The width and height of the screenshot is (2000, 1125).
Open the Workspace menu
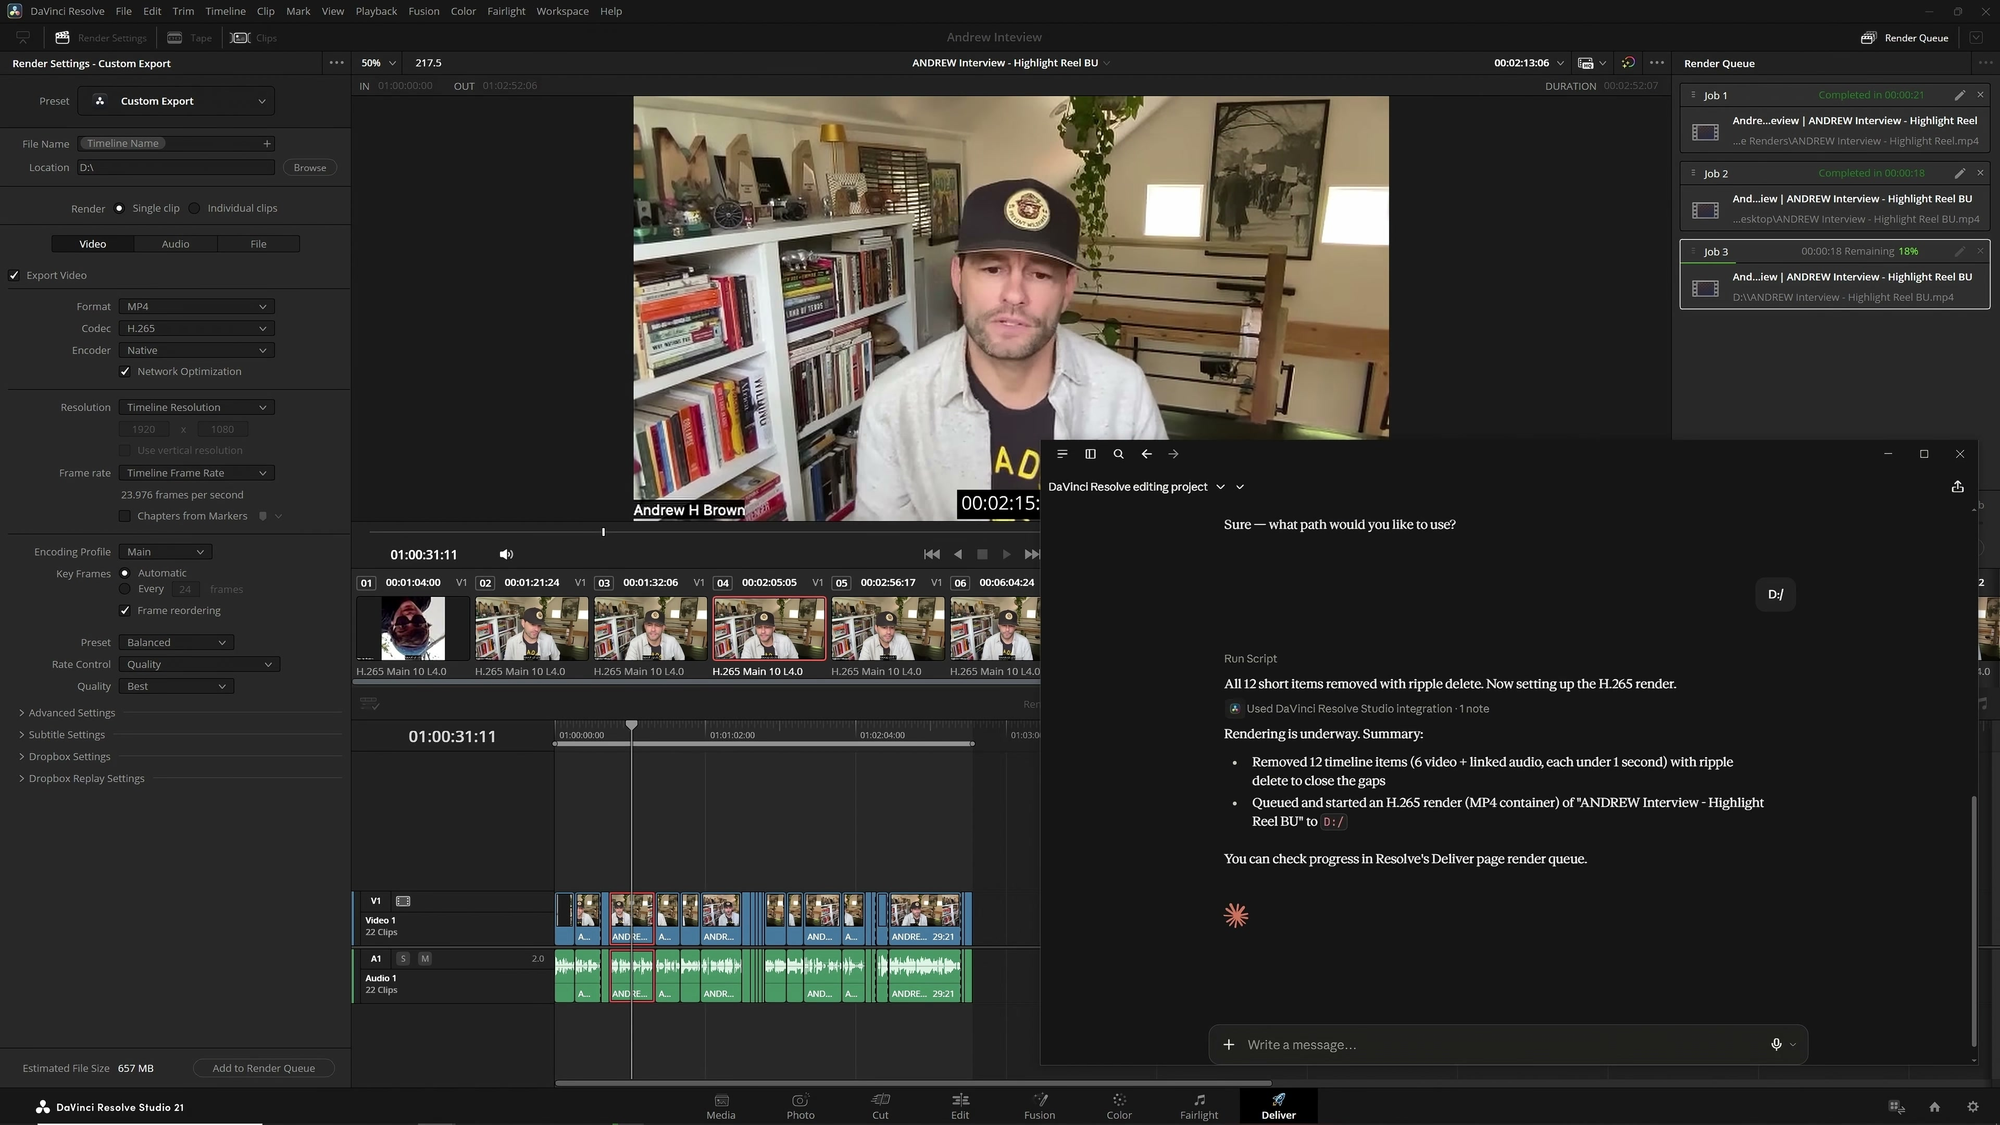coord(562,11)
